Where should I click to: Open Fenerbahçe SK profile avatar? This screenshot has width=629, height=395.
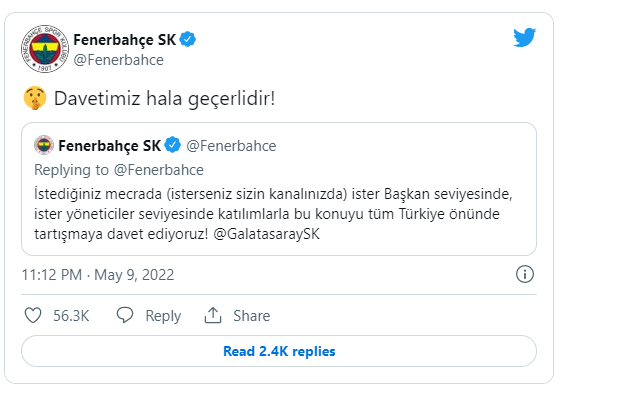[x=45, y=49]
